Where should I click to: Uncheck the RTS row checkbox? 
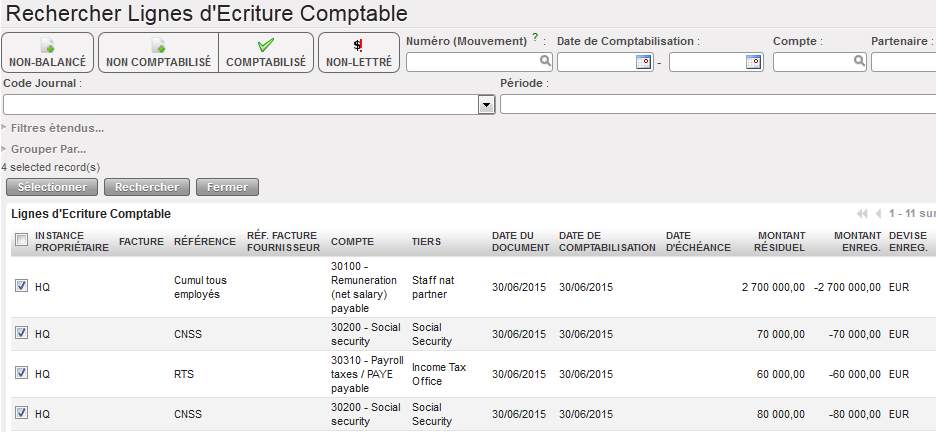click(x=21, y=374)
